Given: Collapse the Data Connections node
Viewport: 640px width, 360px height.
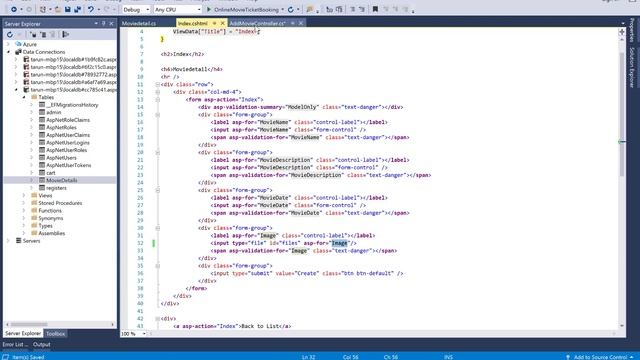Looking at the screenshot, I should [8, 52].
